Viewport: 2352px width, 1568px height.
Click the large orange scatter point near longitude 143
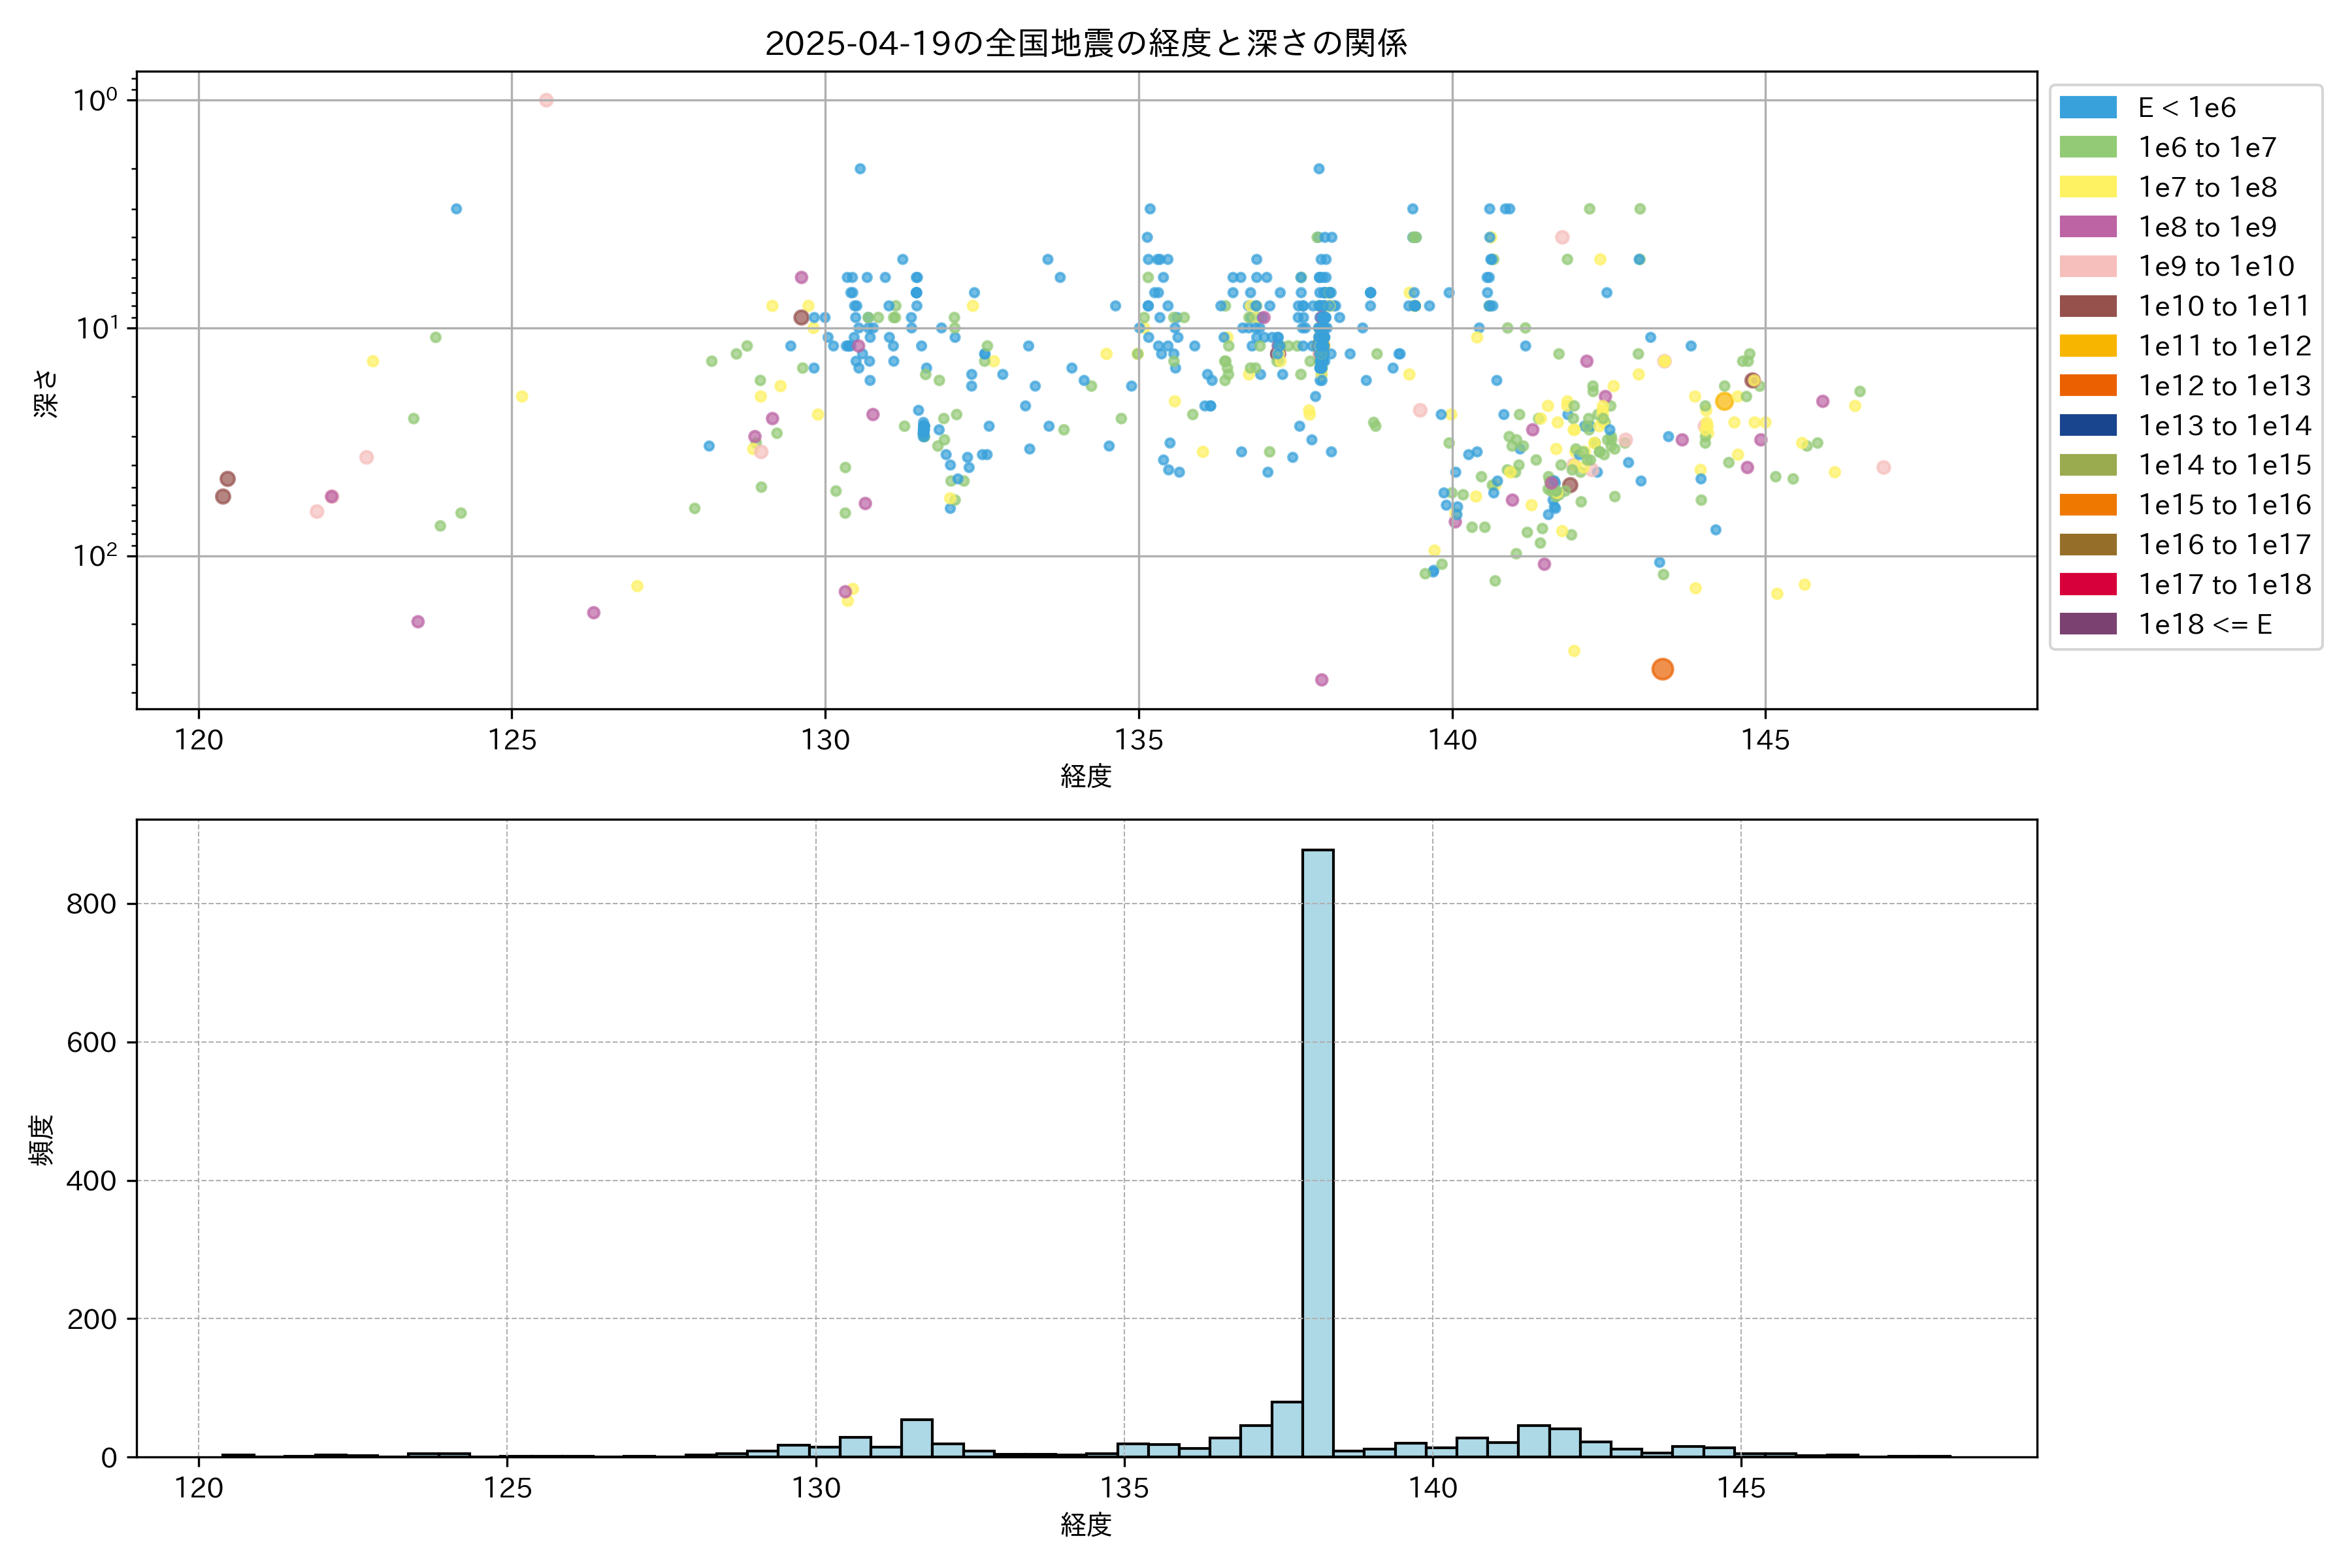(x=1662, y=669)
